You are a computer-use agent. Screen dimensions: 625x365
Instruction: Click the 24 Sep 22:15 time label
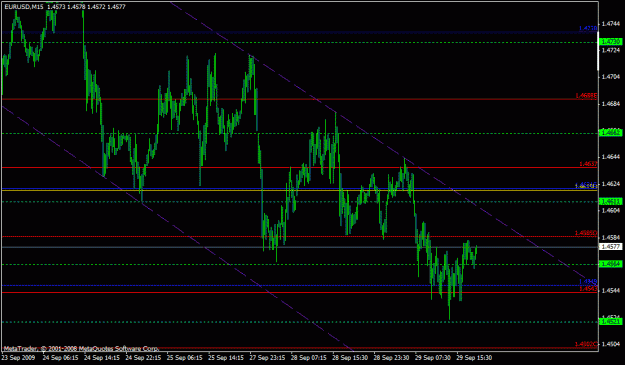[143, 358]
